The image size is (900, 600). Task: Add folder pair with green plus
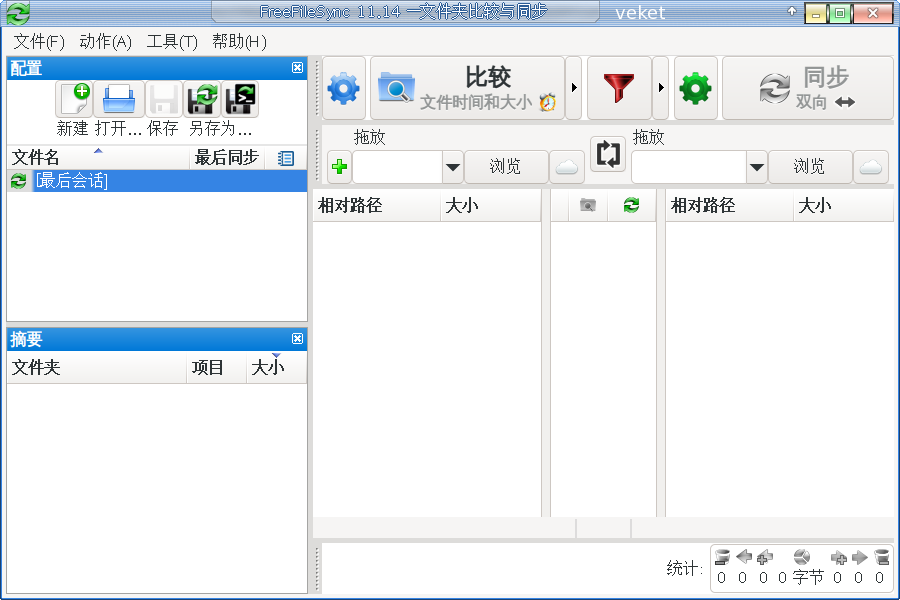pyautogui.click(x=339, y=167)
